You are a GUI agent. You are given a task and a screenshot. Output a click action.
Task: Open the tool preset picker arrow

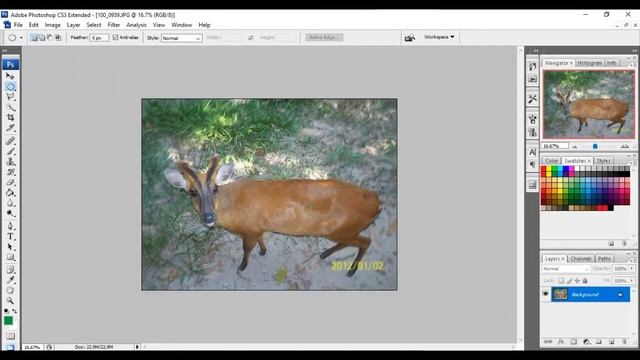coord(21,38)
